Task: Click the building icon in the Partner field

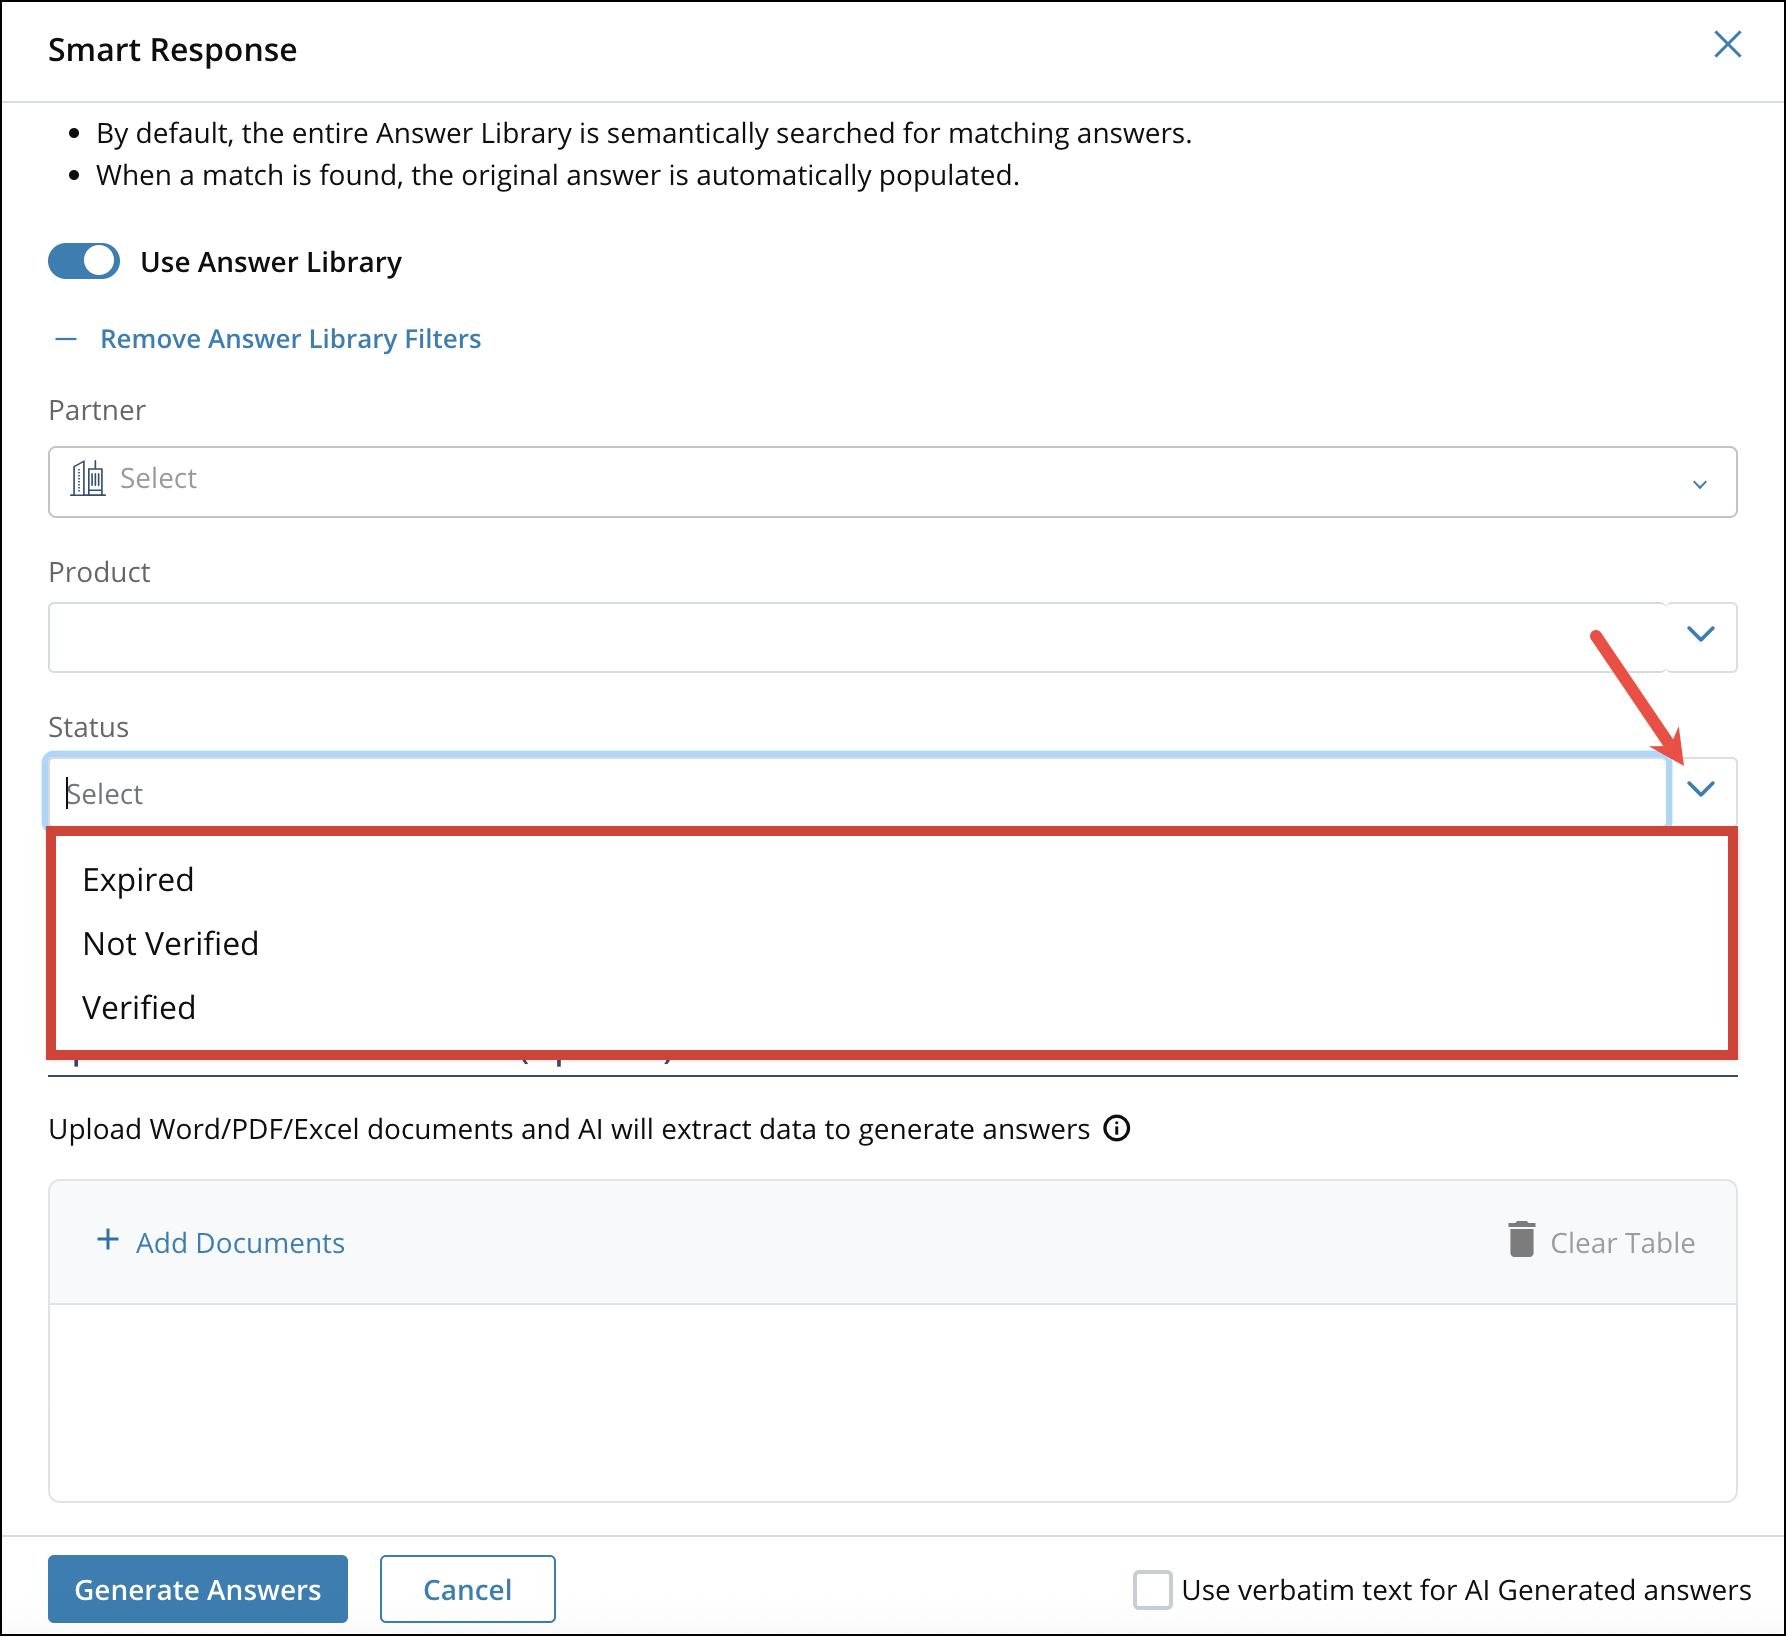Action: tap(88, 480)
